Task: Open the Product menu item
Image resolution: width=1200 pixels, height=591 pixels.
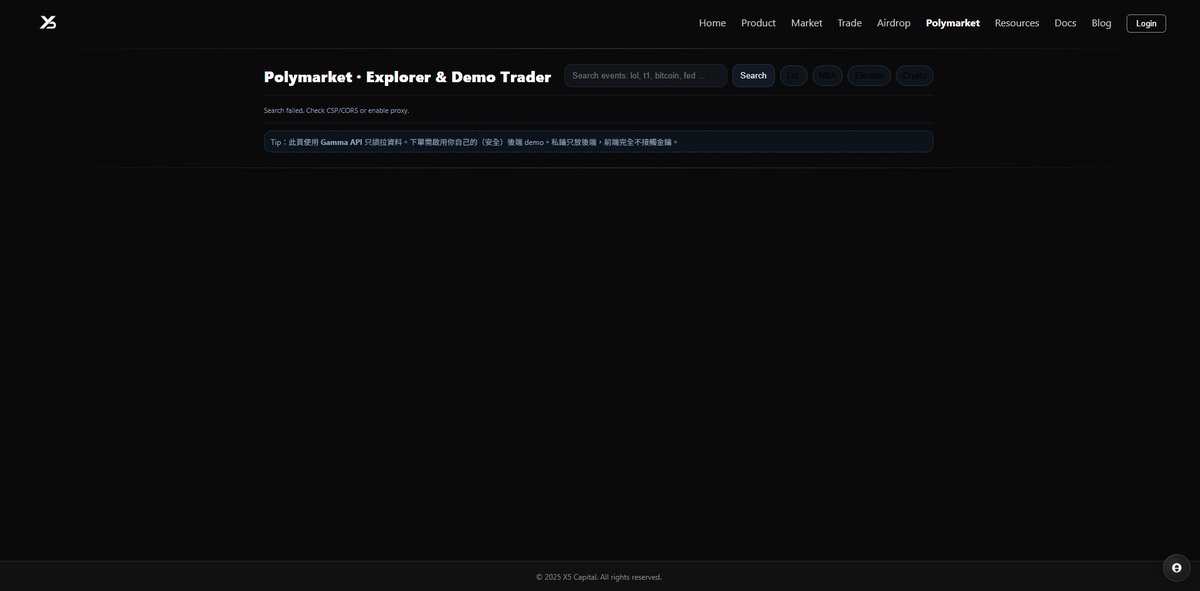Action: pyautogui.click(x=758, y=23)
